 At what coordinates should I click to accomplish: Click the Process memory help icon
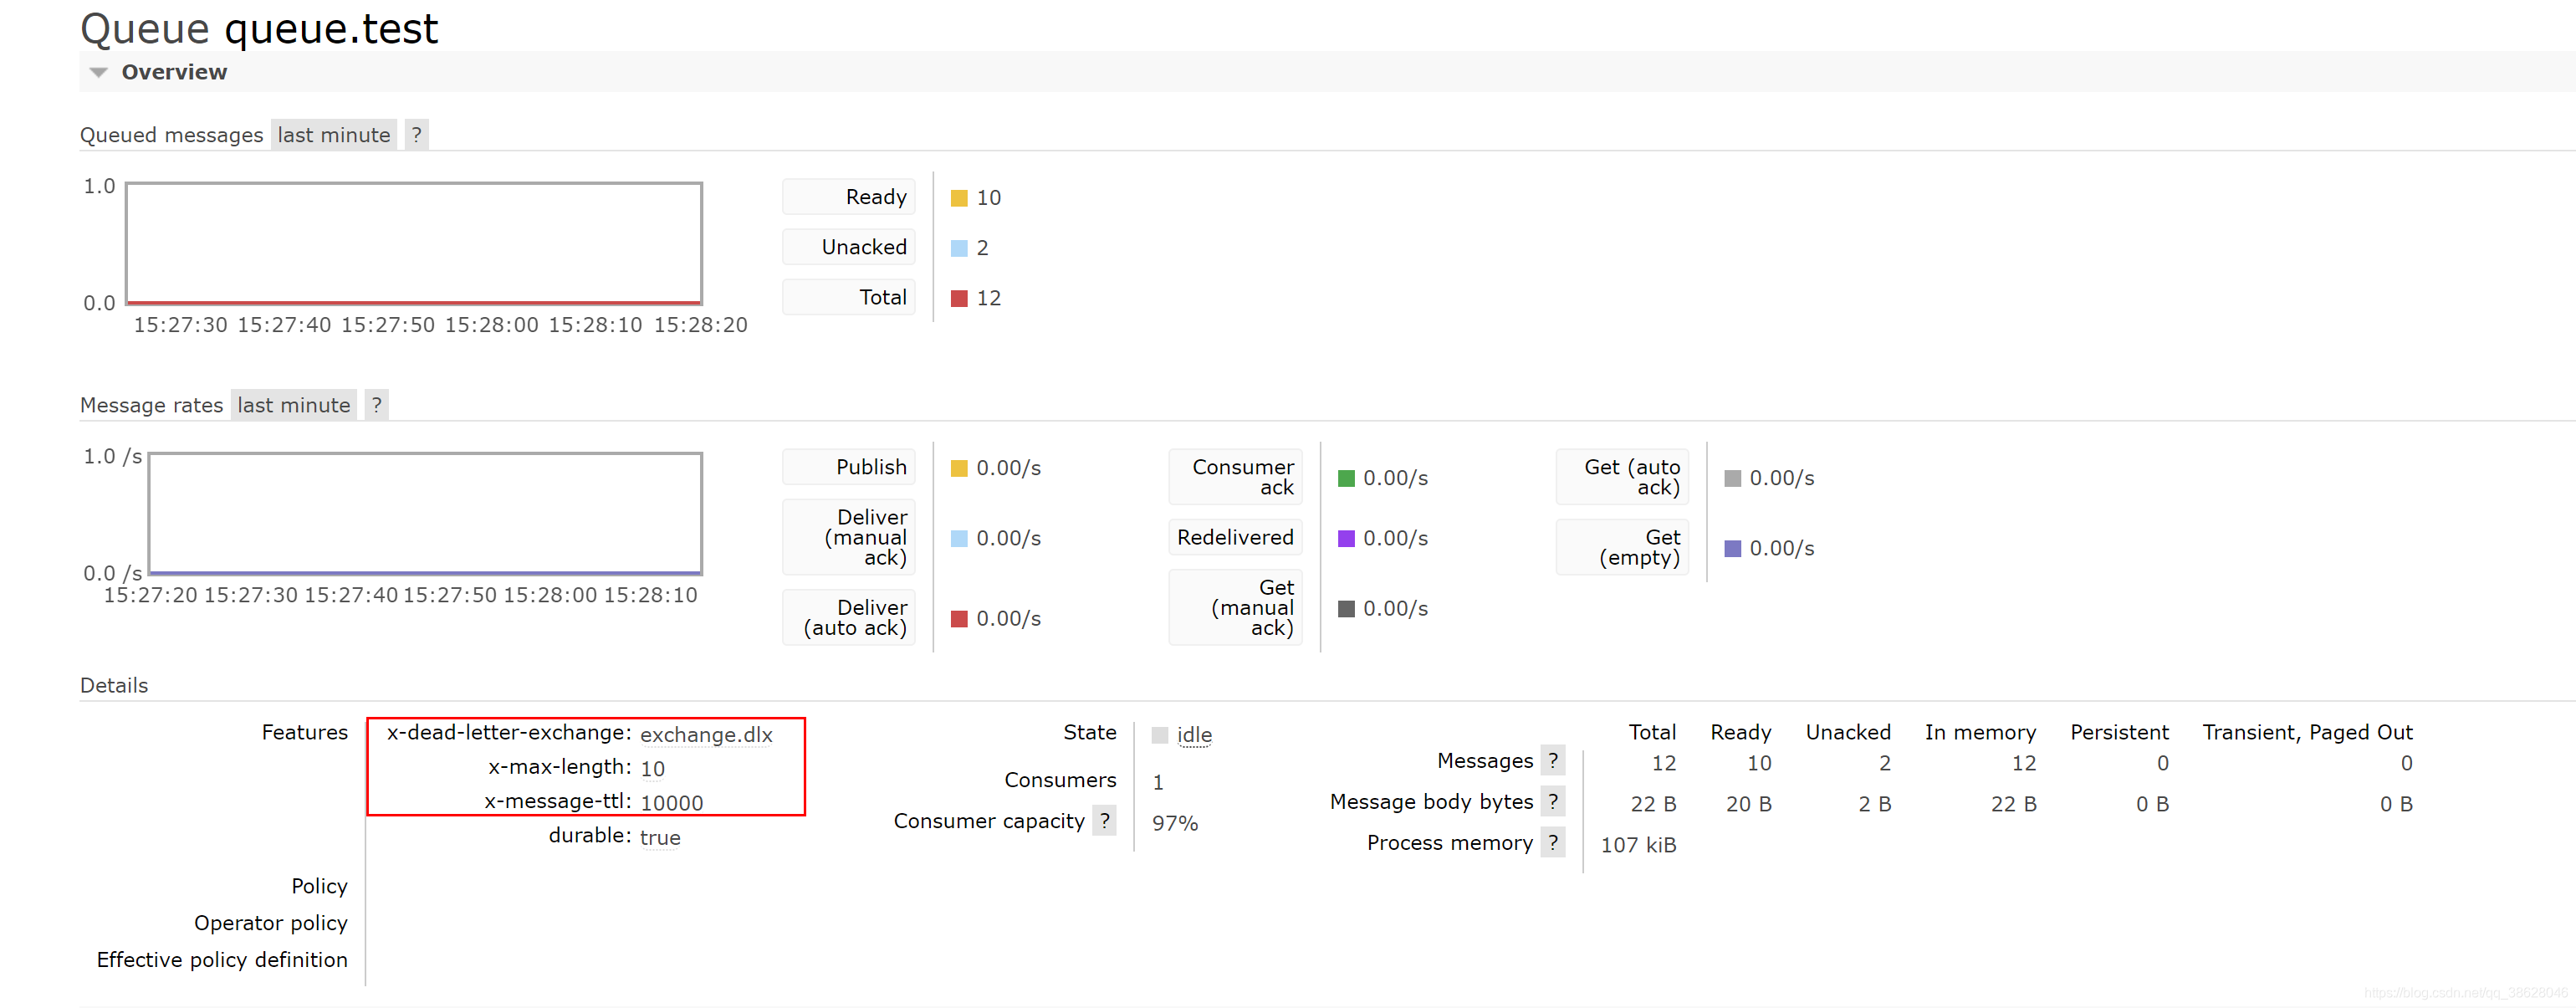point(1552,843)
